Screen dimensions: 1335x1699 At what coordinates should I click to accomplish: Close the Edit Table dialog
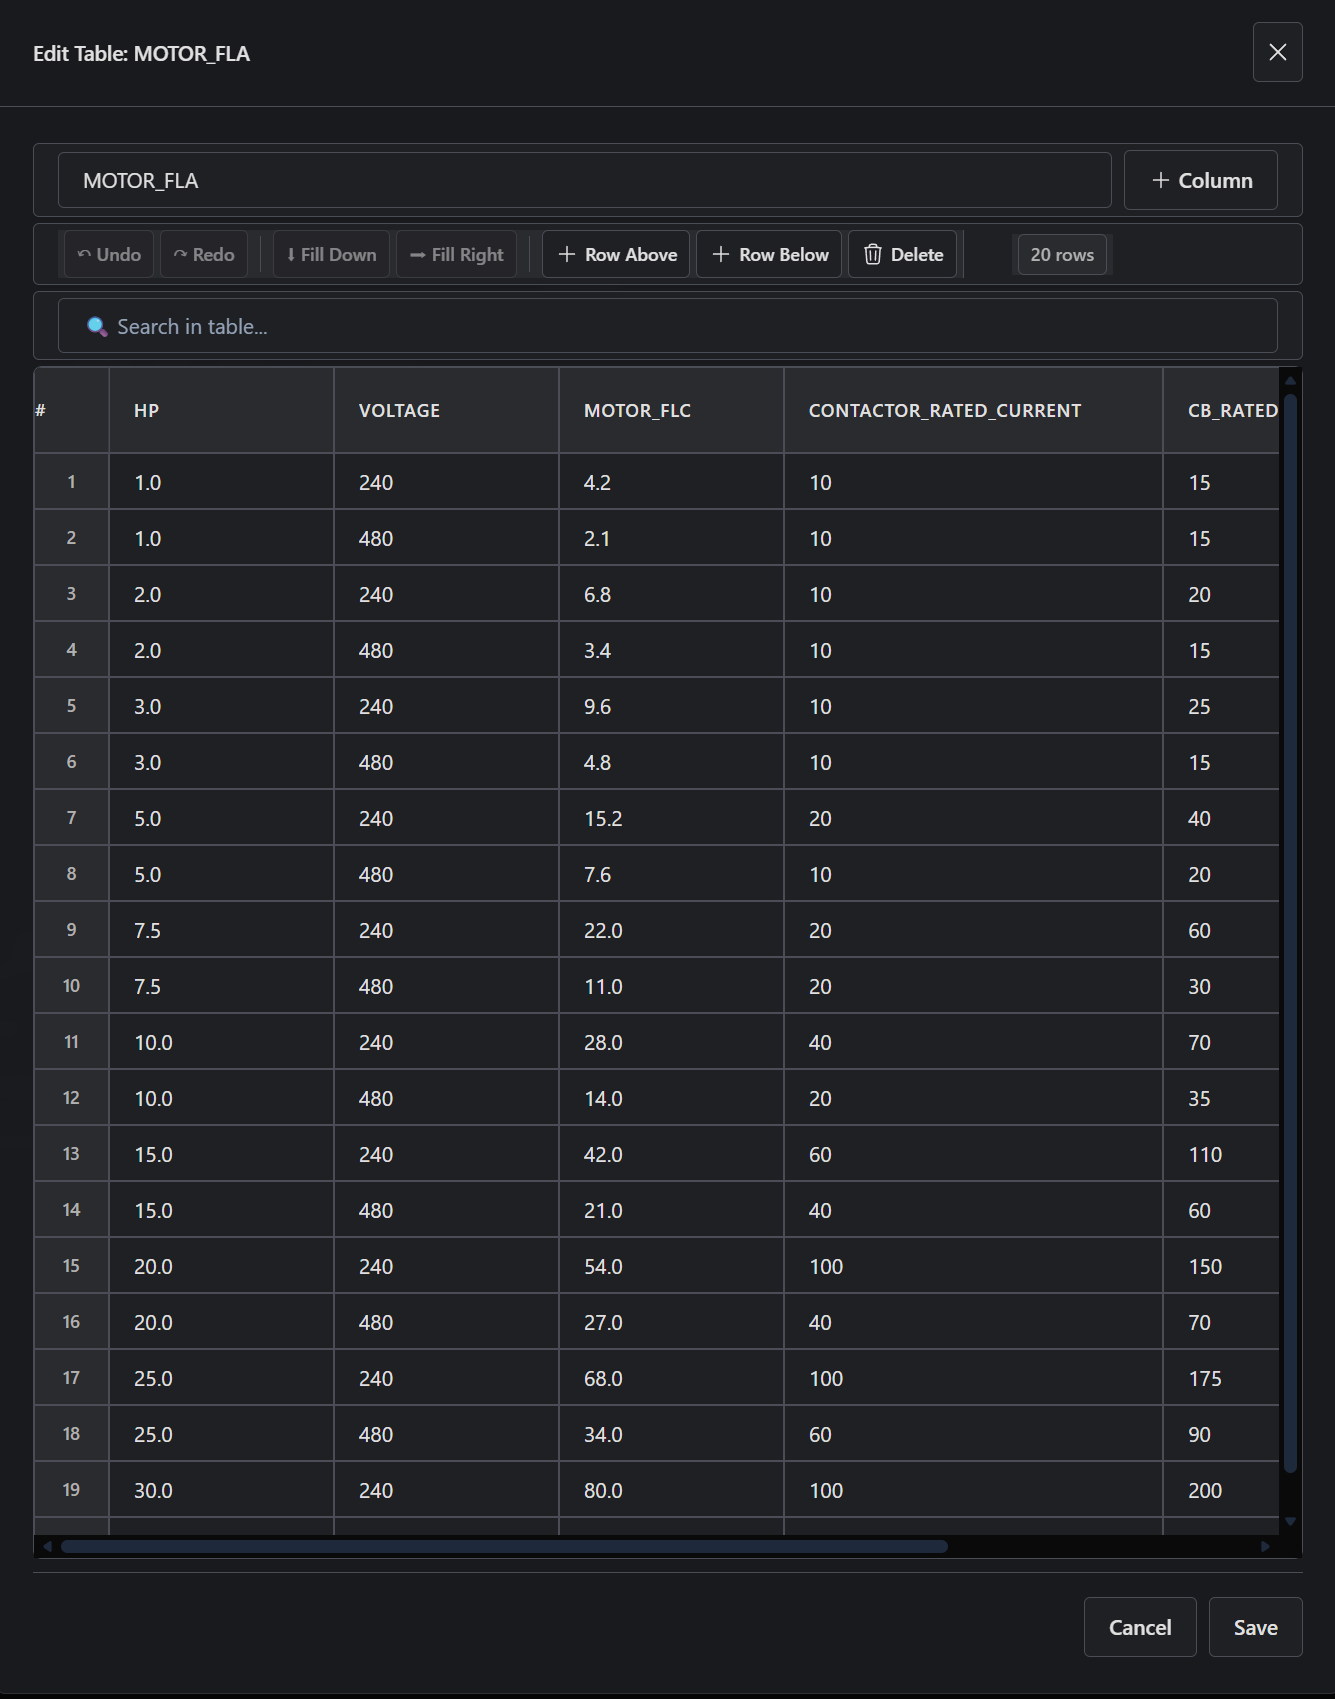[x=1277, y=52]
